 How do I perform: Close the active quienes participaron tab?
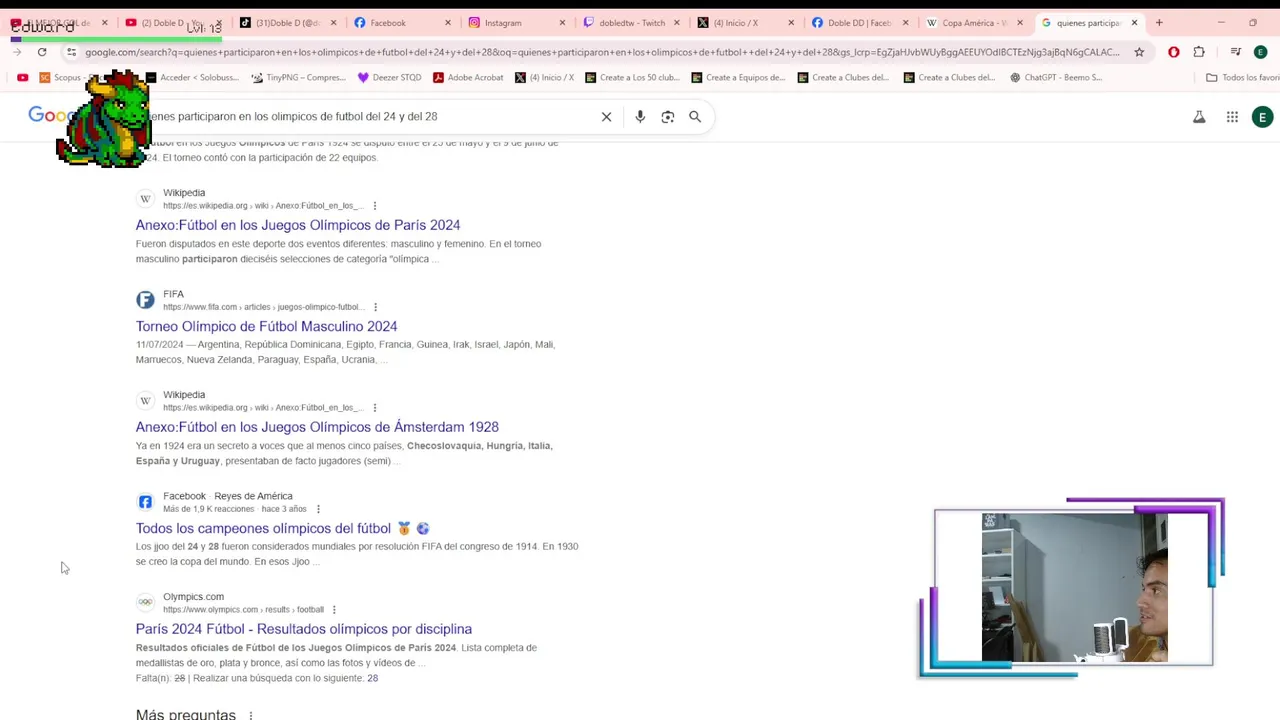(x=1134, y=23)
